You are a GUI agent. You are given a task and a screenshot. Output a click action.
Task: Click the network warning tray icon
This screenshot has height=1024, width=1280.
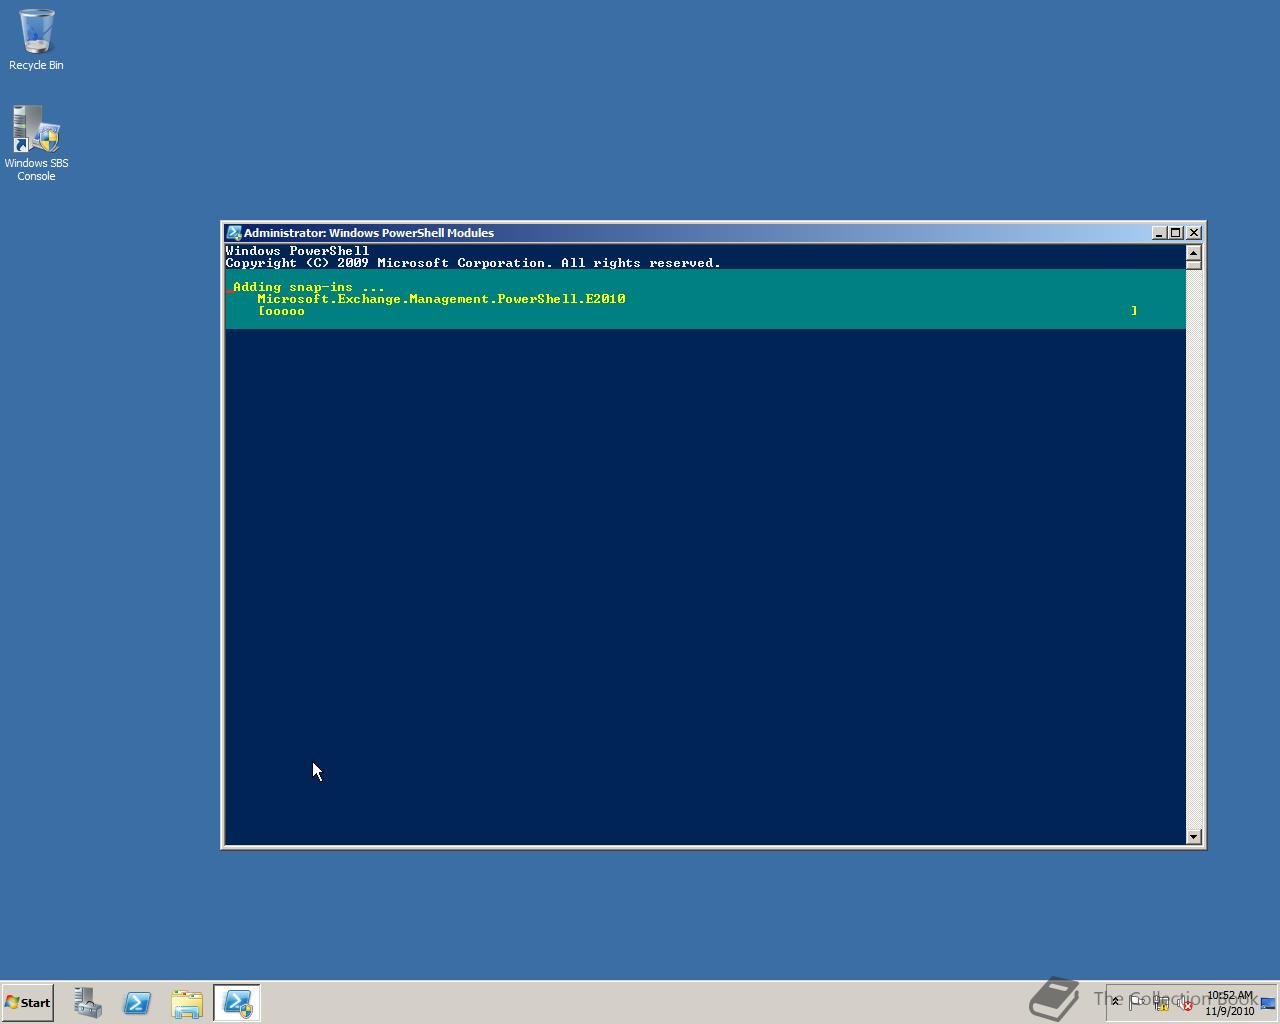tap(1161, 1003)
